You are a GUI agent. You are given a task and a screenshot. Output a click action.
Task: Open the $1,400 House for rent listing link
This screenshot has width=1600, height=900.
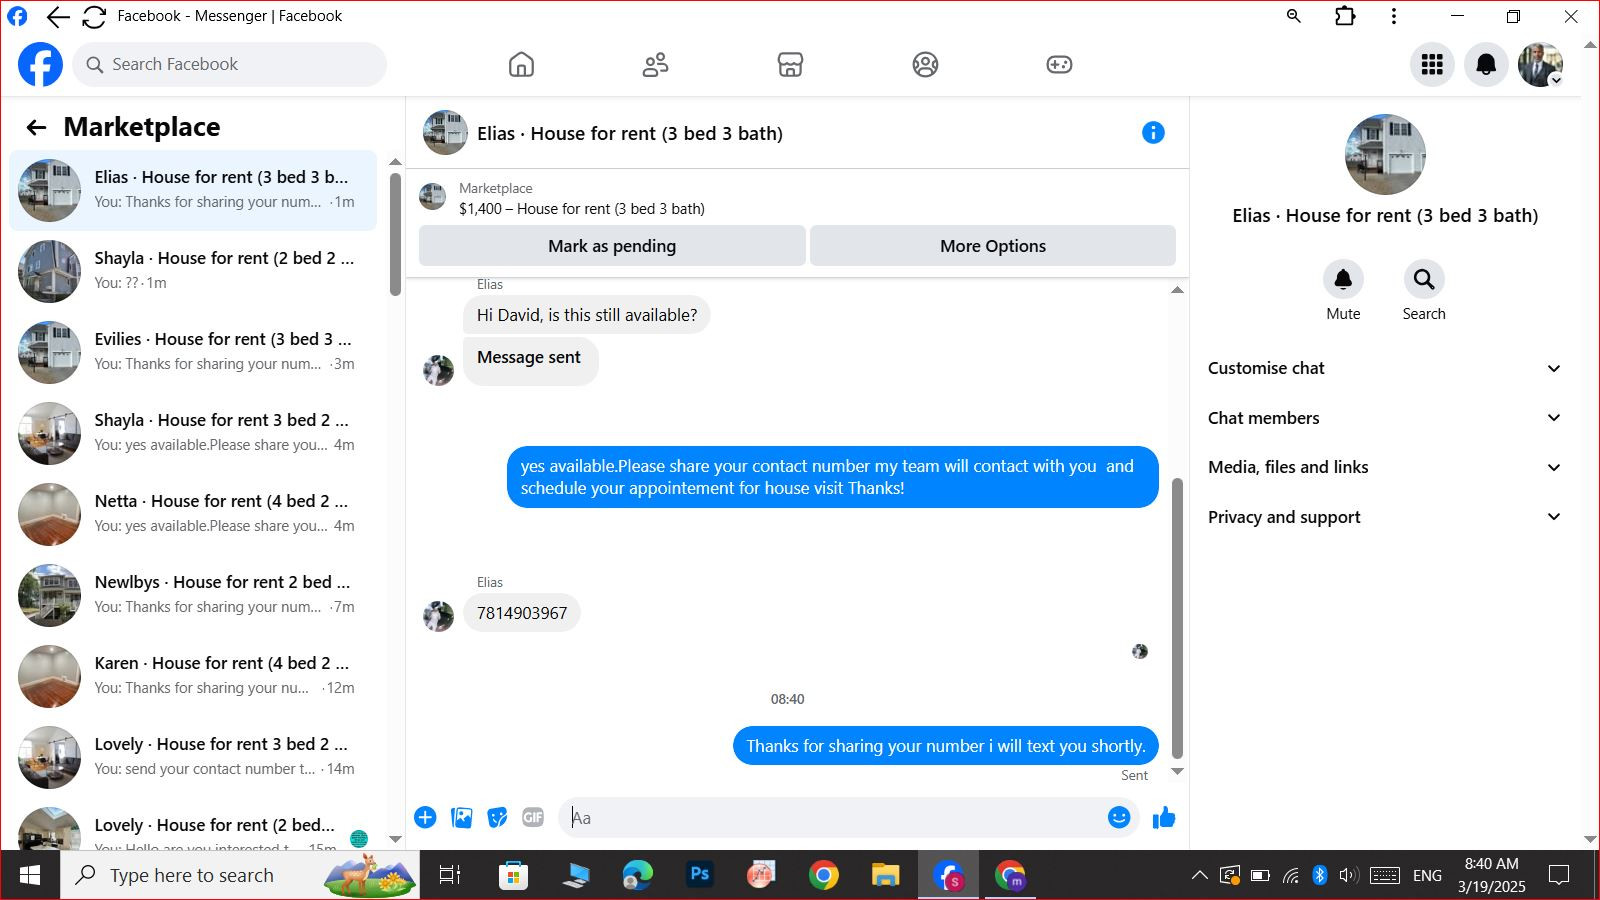(582, 209)
